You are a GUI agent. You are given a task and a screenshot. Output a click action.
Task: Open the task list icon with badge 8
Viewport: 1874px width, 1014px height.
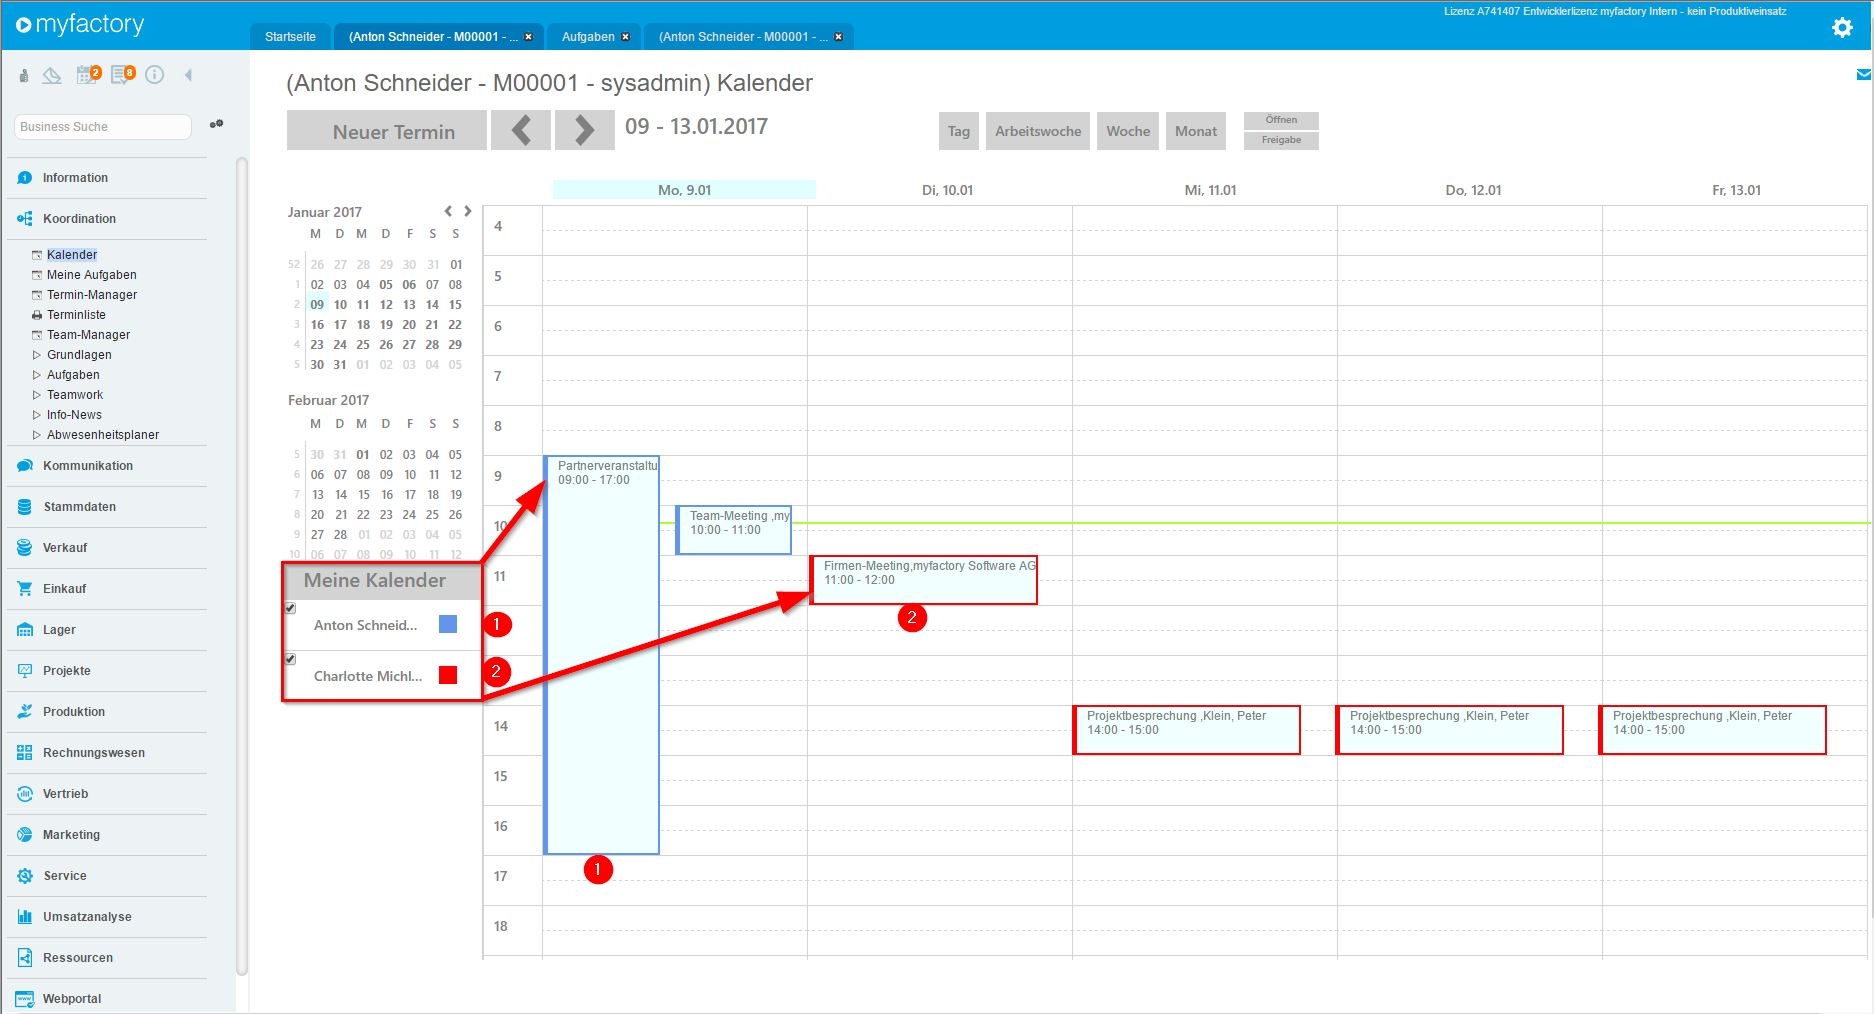pos(123,75)
